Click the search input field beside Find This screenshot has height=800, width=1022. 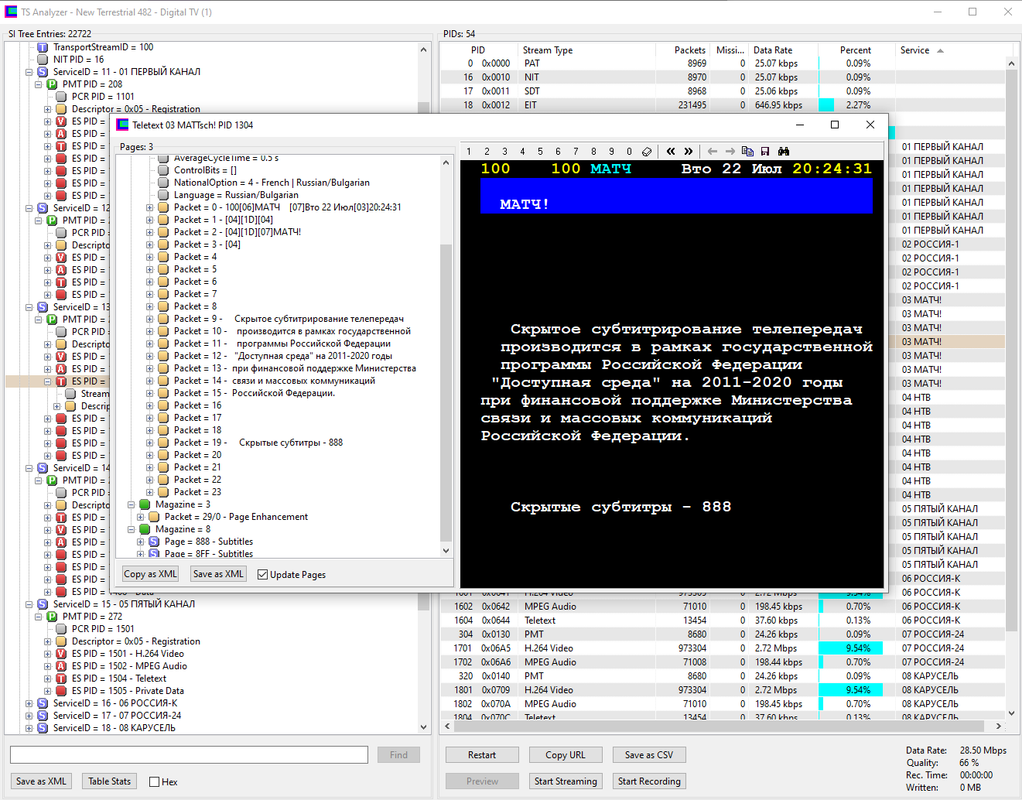click(189, 755)
